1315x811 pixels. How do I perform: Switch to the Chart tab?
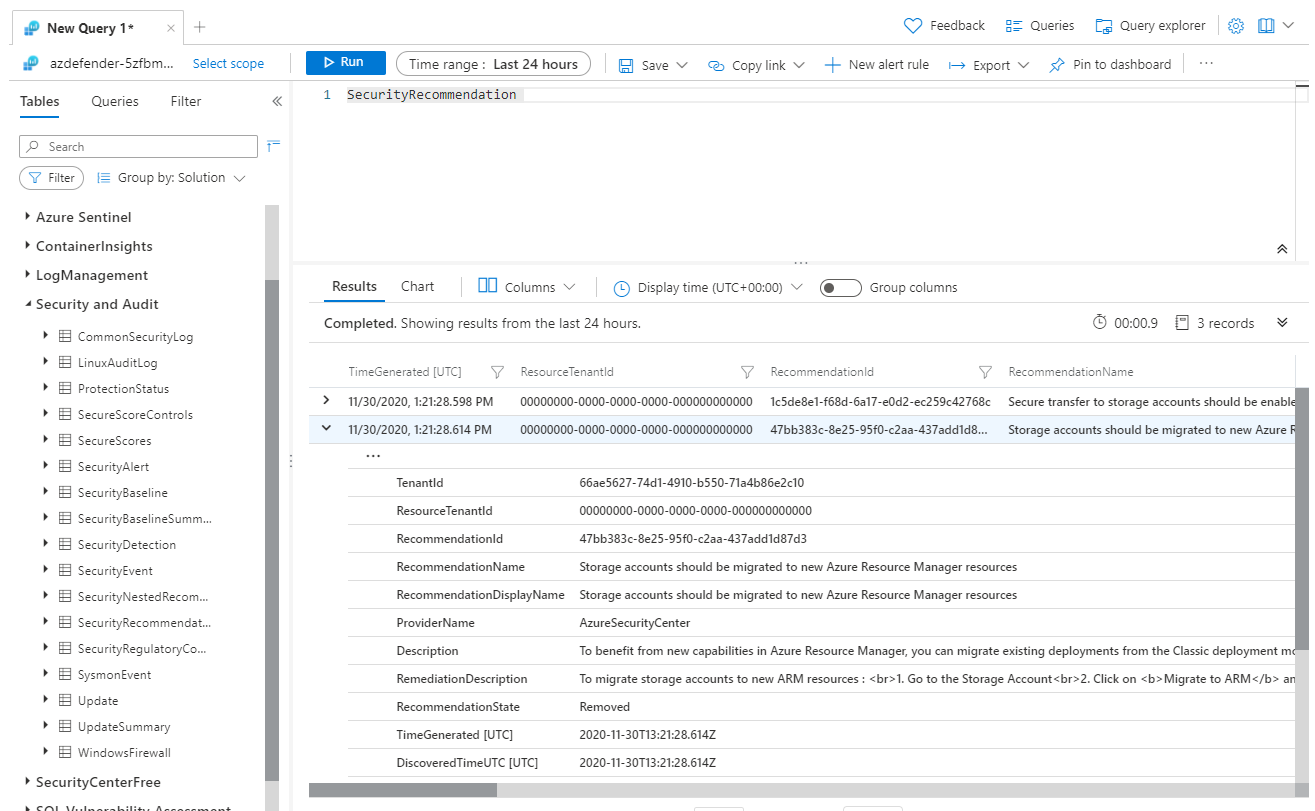coord(417,287)
